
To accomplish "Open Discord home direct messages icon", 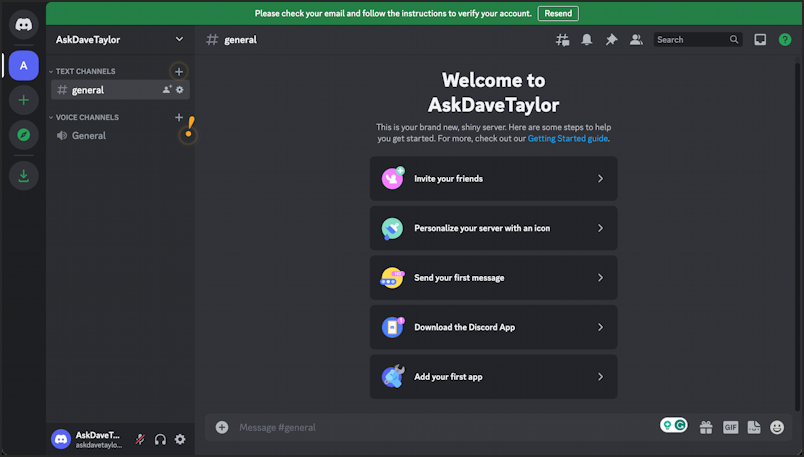I will pos(24,24).
